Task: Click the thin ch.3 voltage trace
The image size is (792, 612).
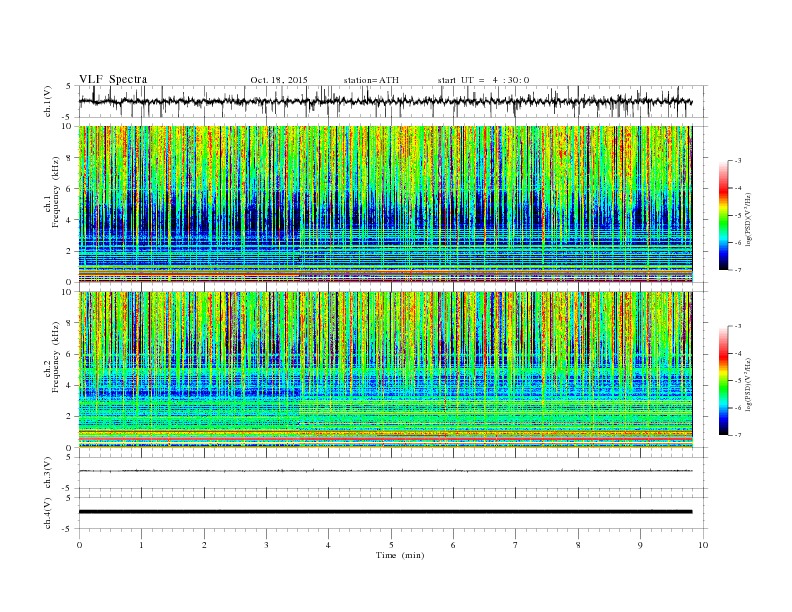Action: (x=385, y=471)
